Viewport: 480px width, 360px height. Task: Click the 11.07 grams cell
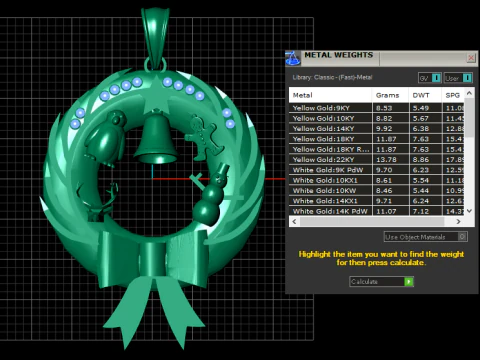[390, 211]
